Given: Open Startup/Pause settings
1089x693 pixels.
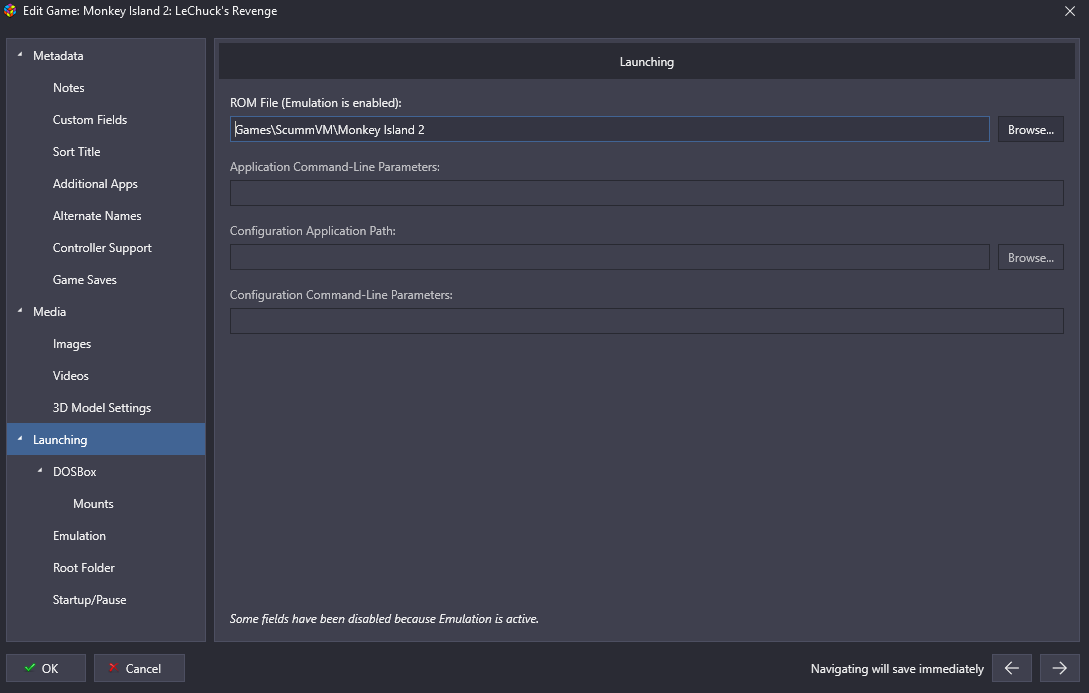Looking at the screenshot, I should (x=89, y=600).
